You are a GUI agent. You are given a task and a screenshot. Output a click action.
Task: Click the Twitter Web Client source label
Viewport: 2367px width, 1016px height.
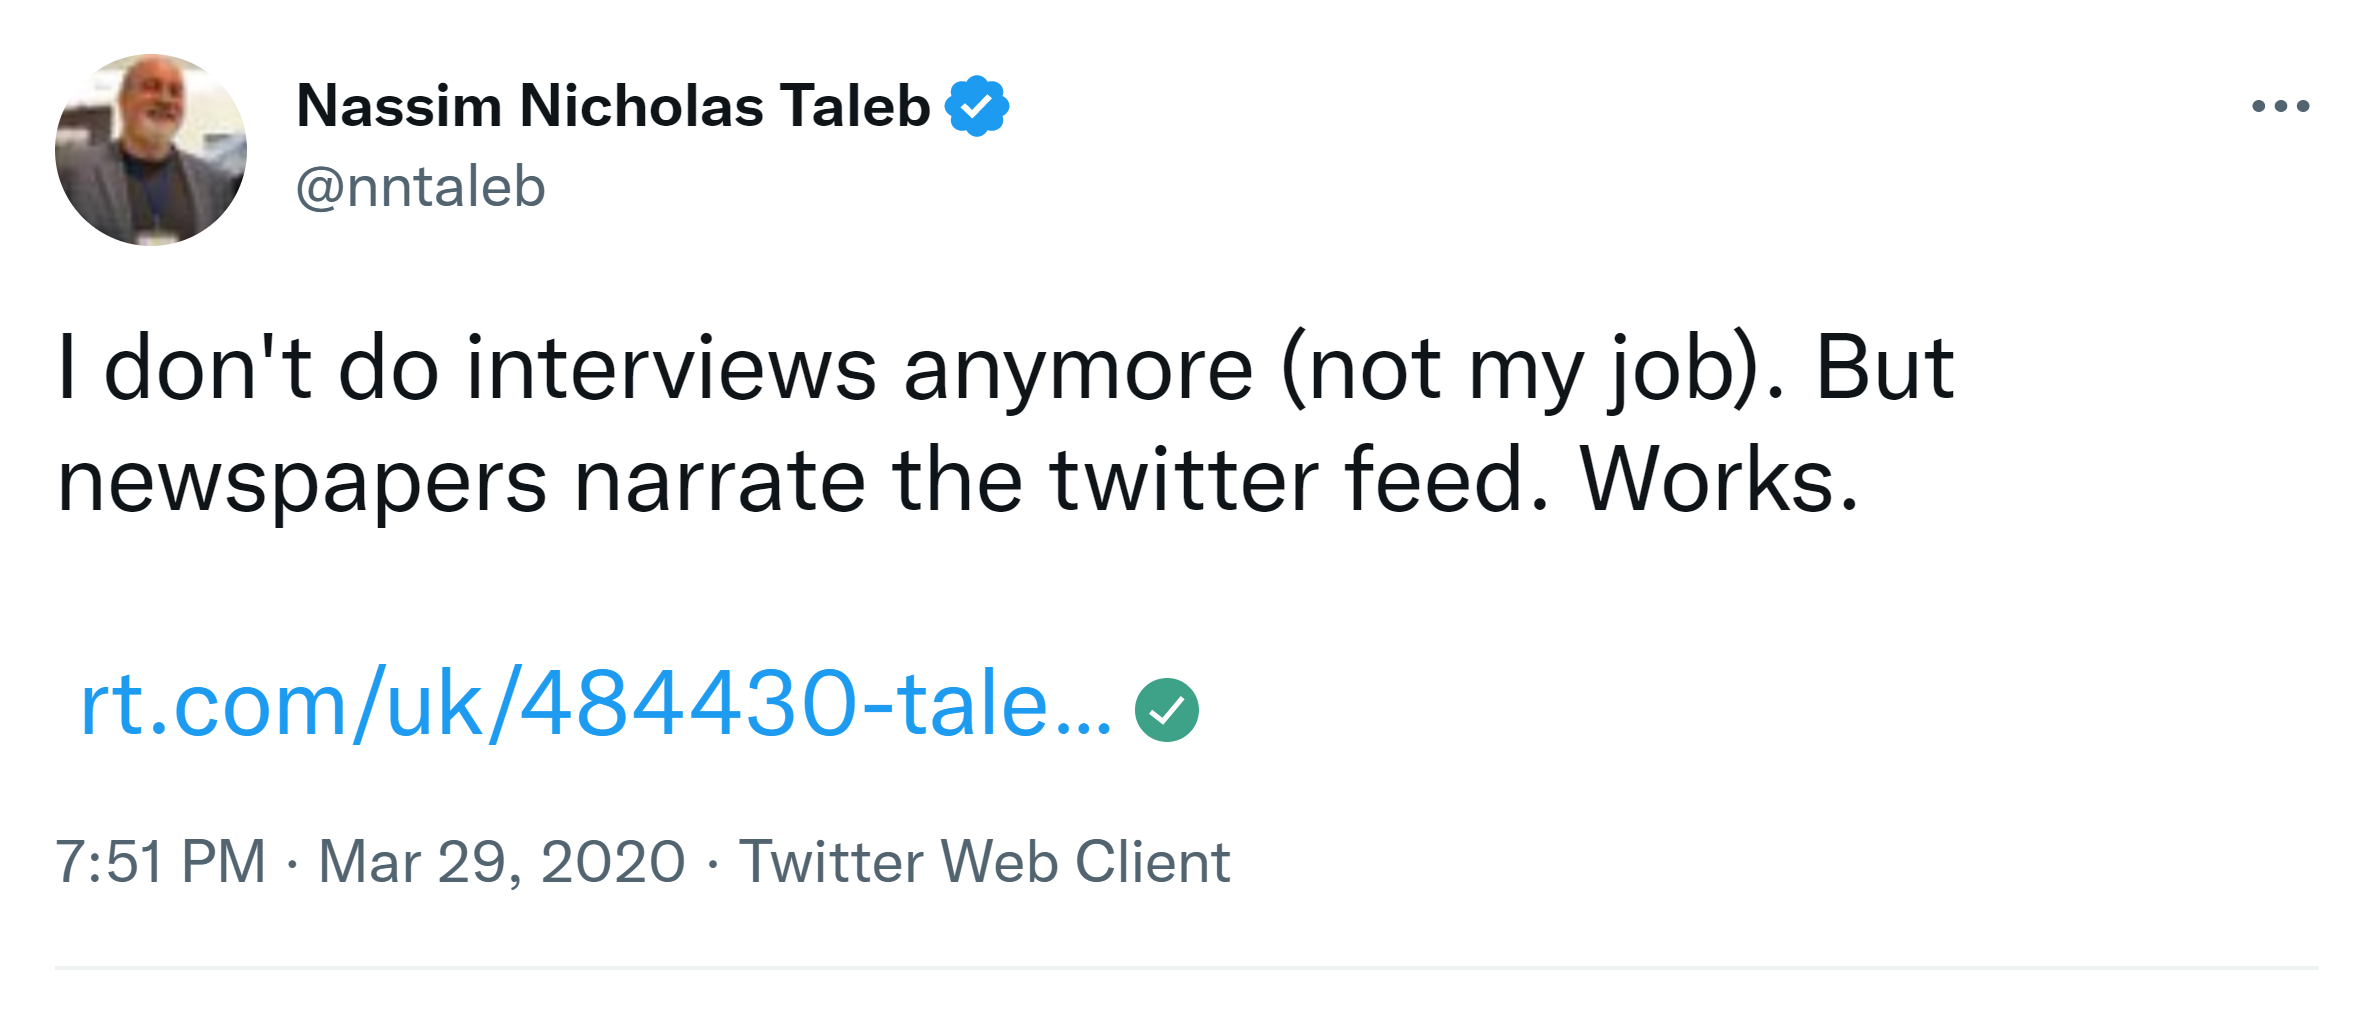(x=984, y=862)
